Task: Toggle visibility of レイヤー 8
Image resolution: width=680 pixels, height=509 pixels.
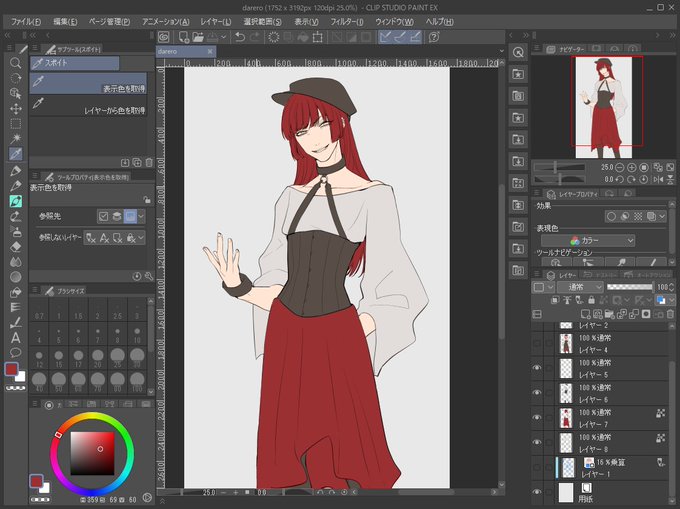Action: pyautogui.click(x=537, y=442)
